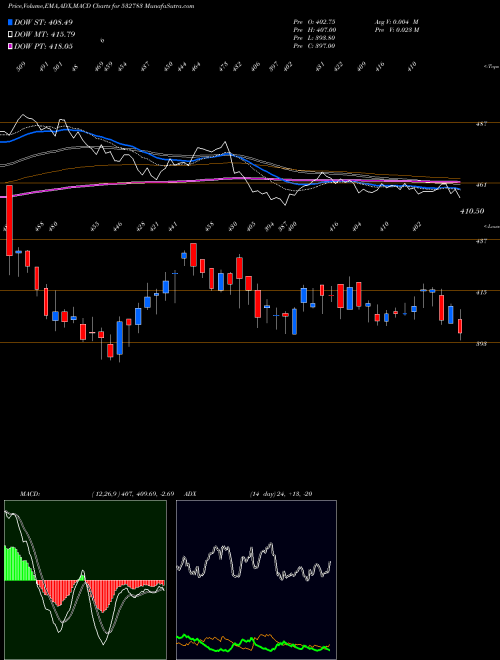The width and height of the screenshot is (500, 660).
Task: Click the 437 axis label on the candlestick chart
Action: point(481,241)
